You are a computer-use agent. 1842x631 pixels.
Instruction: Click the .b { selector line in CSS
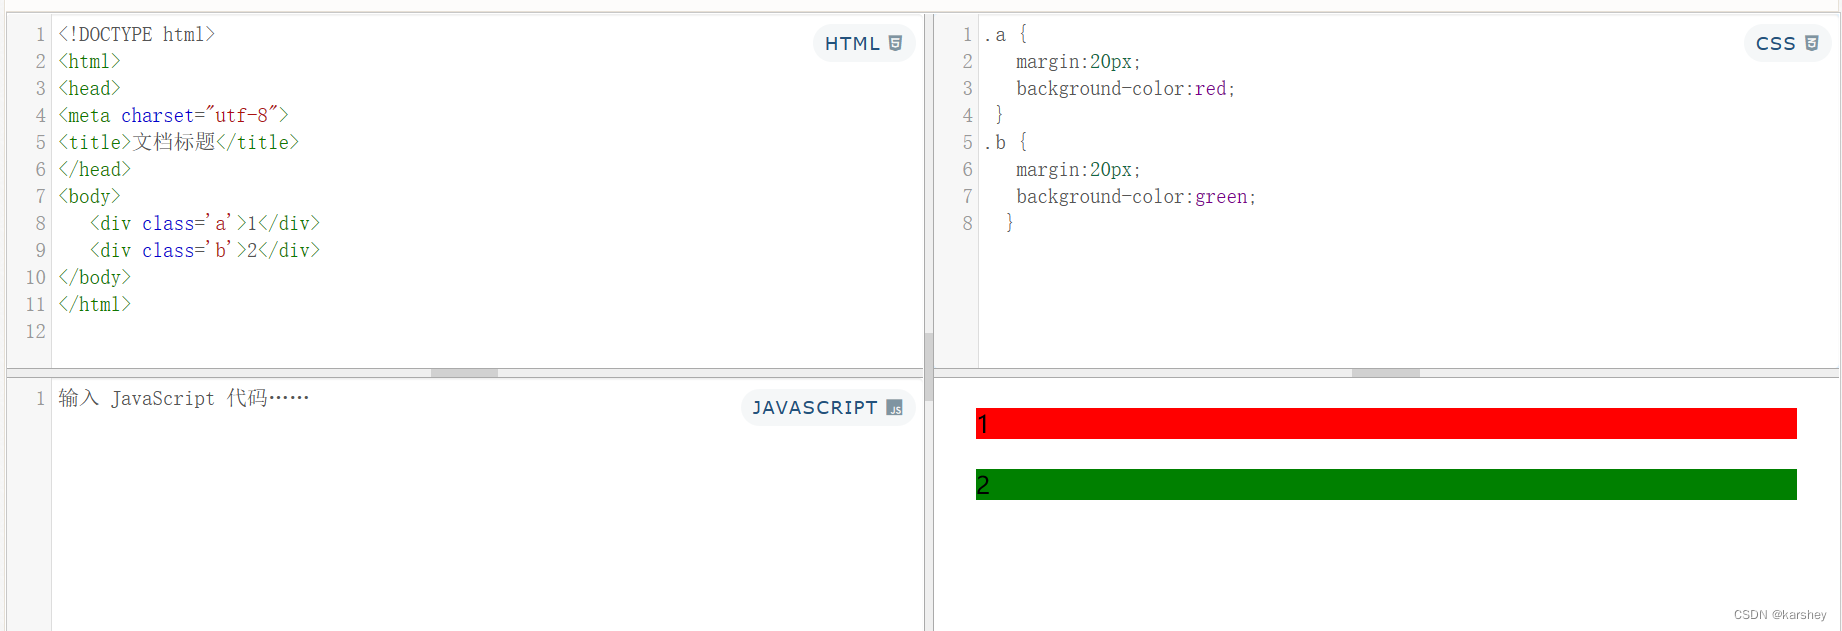click(1006, 142)
